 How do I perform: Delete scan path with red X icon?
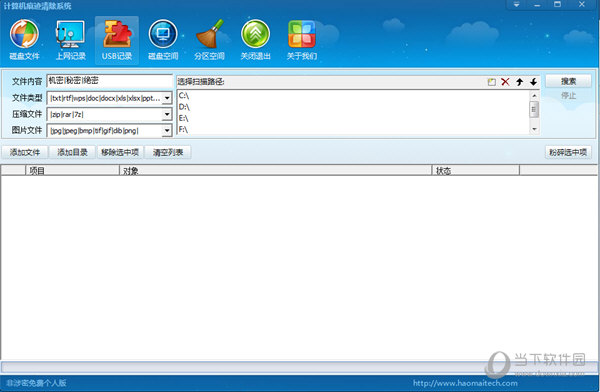(505, 82)
